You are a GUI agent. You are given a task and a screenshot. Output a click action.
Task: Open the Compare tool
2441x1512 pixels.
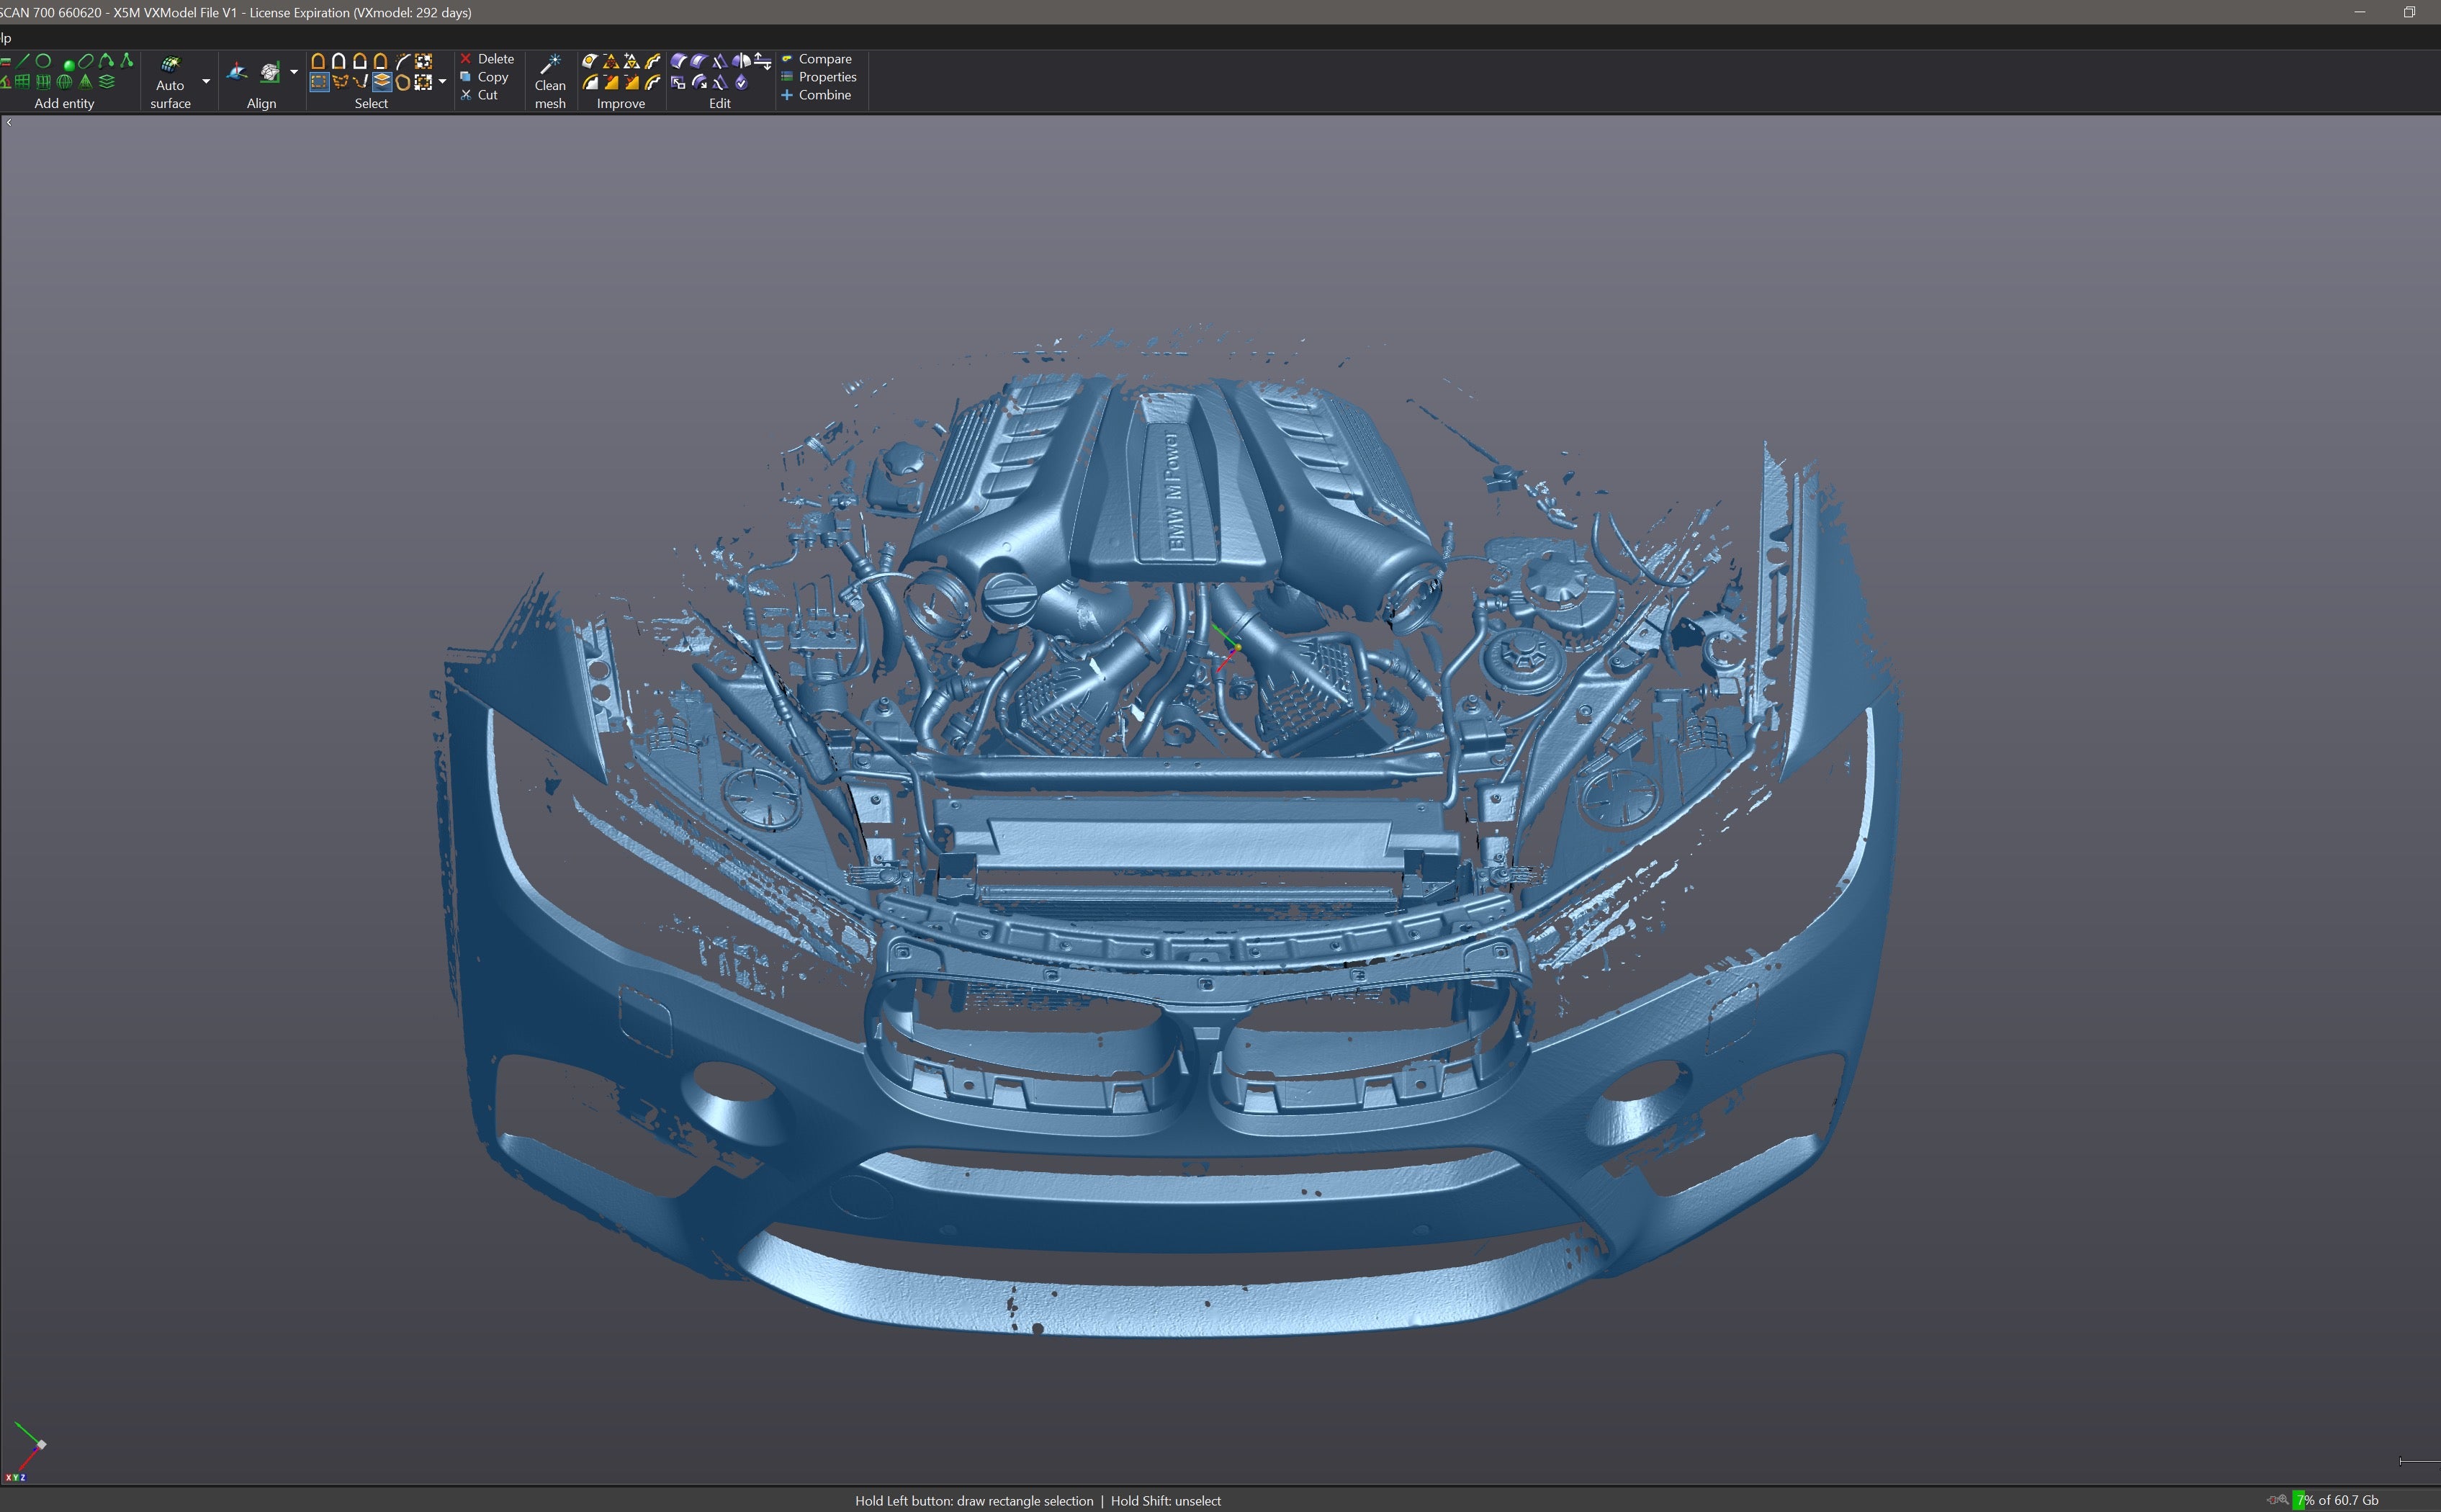coord(823,59)
